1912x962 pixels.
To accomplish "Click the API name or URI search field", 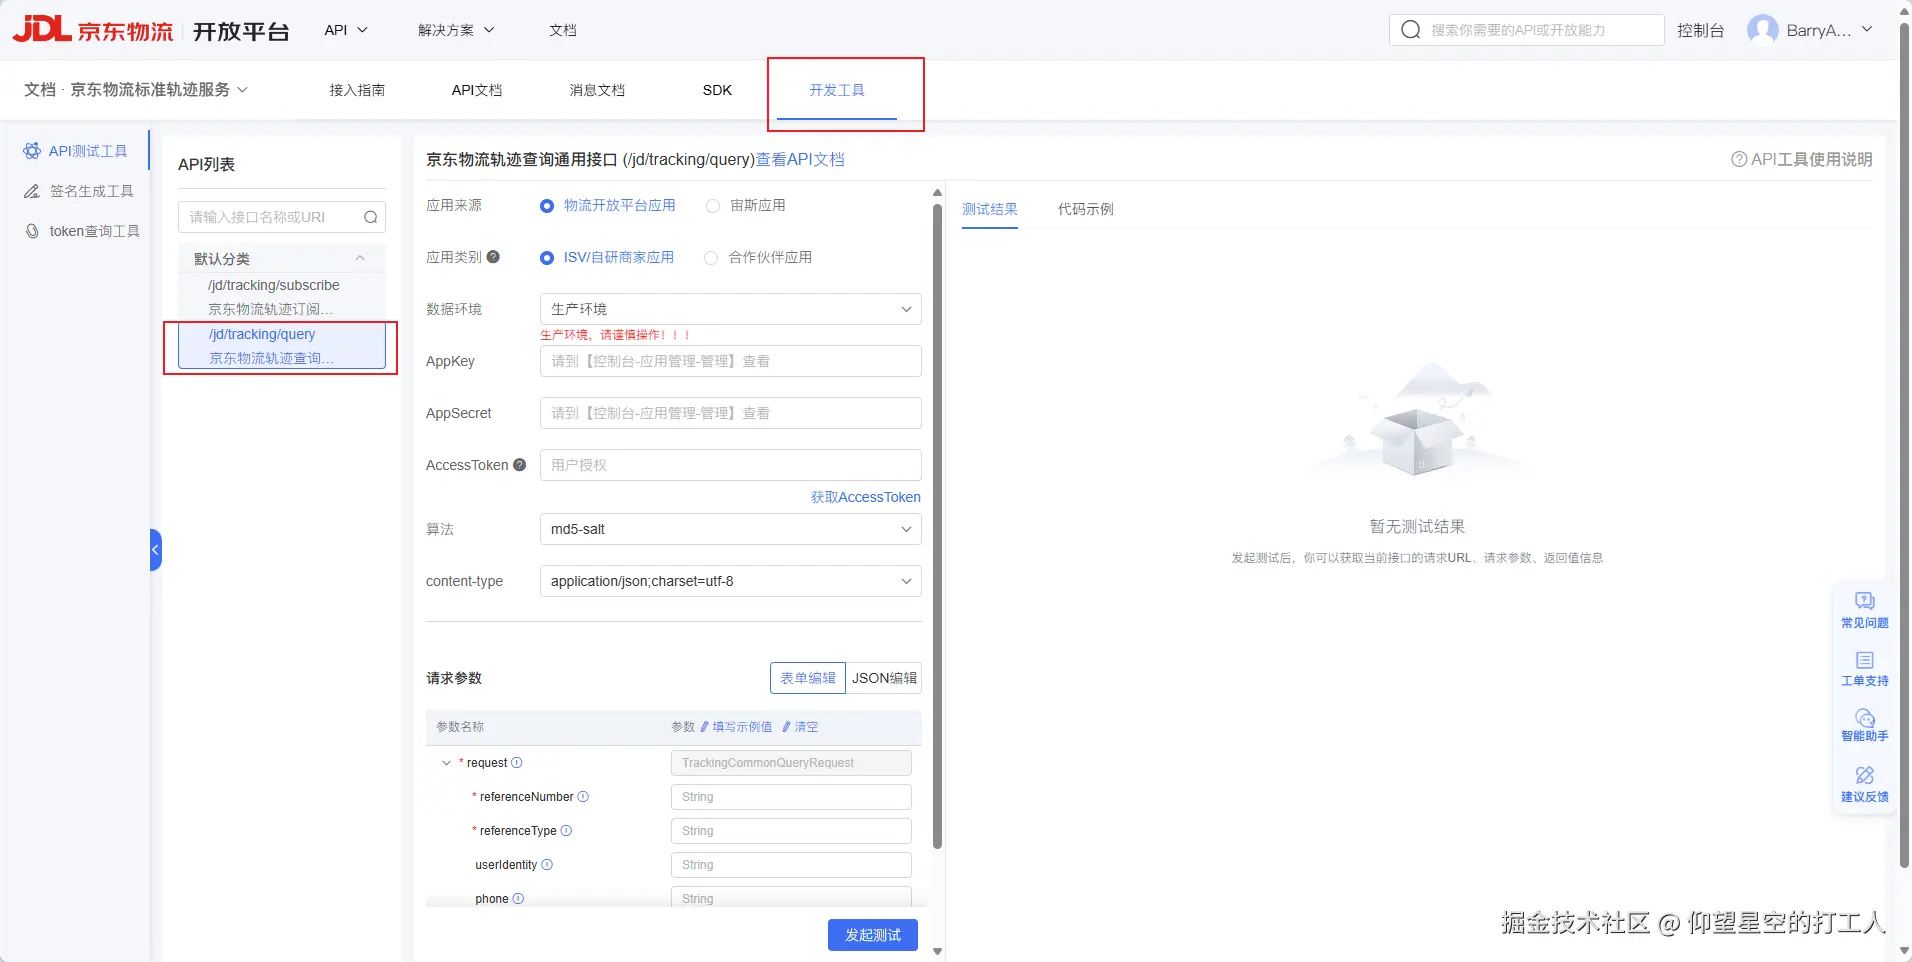I will point(282,217).
